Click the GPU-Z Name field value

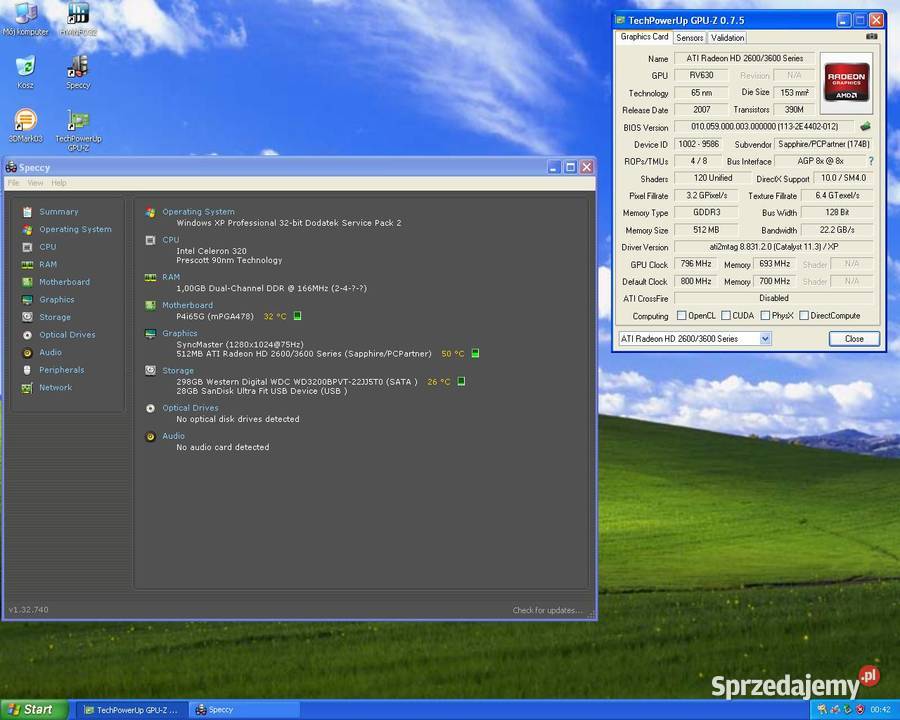744,59
